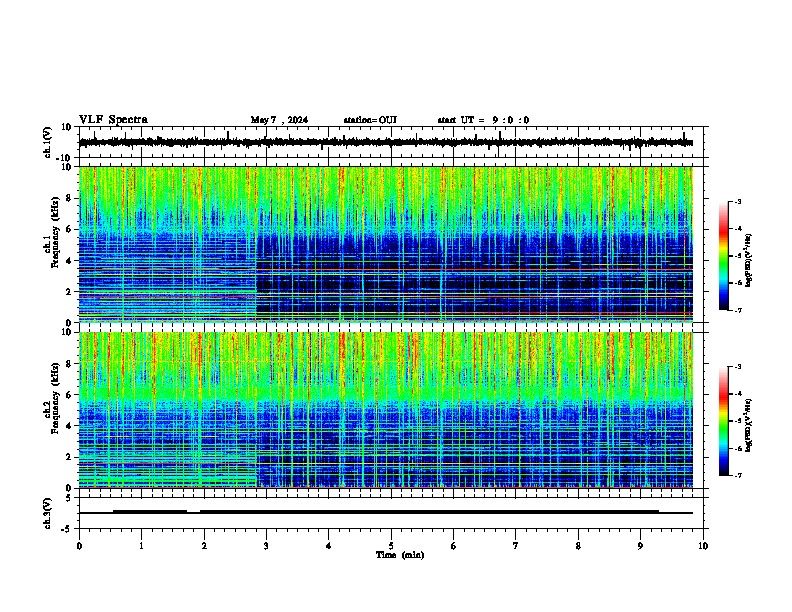This screenshot has width=792, height=612.
Task: Click the "8" kHz tick of ch.2 spectrogram
Action: (x=69, y=364)
